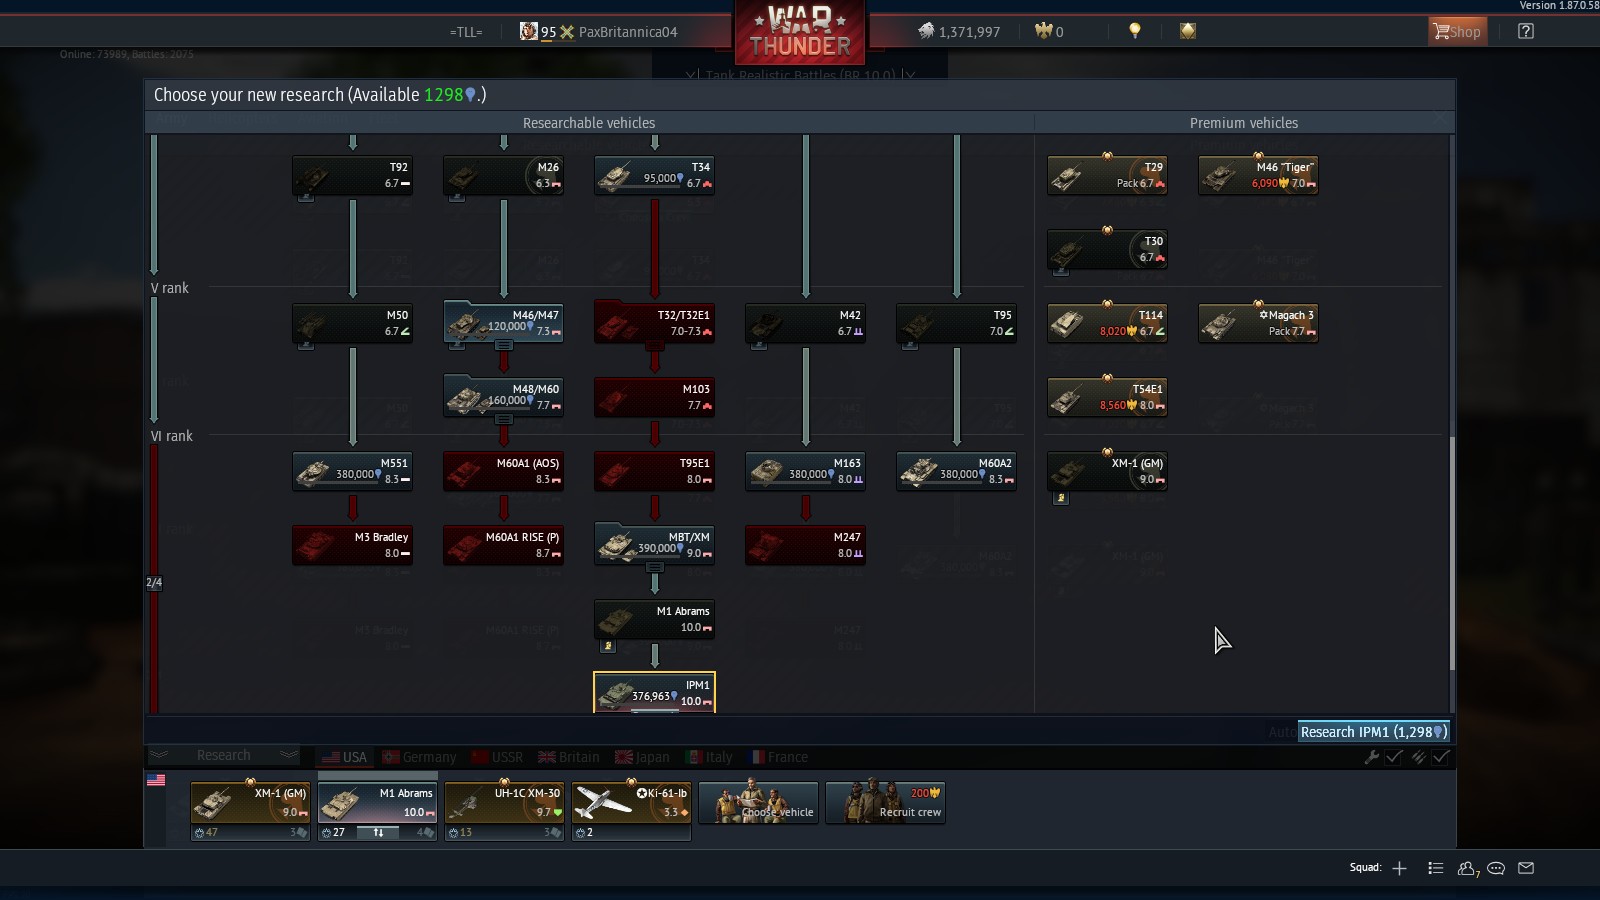Select the T34 tank in research tree
Screen dimensions: 1600x900
(x=655, y=176)
